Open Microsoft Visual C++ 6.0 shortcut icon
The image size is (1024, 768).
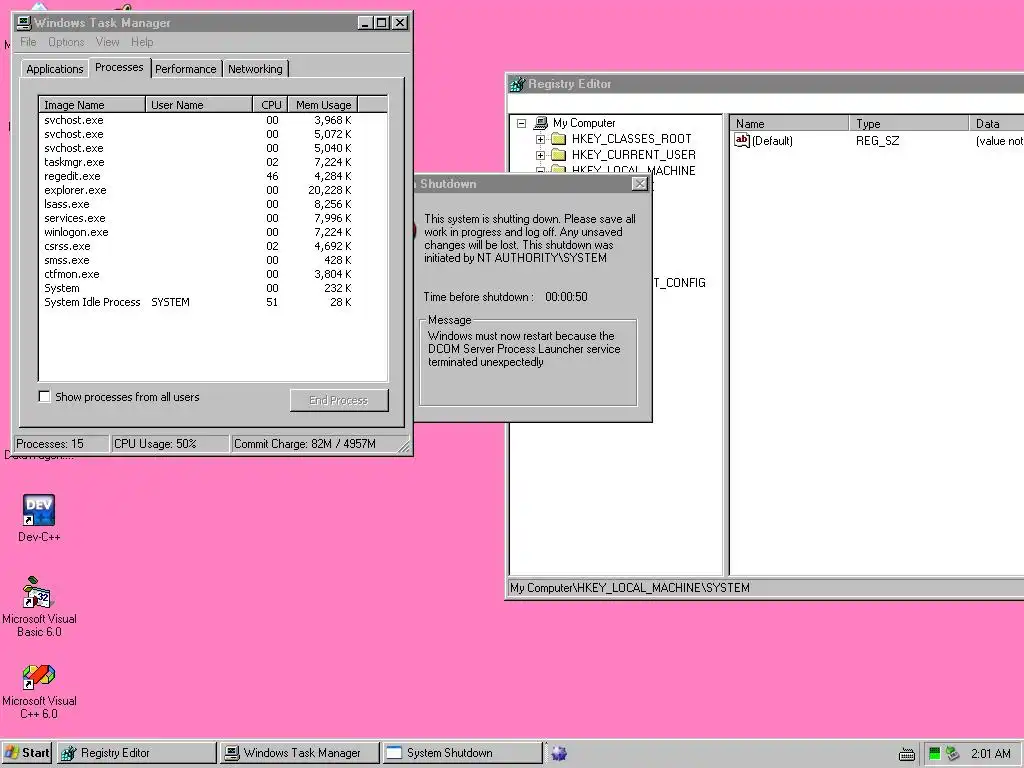point(39,677)
